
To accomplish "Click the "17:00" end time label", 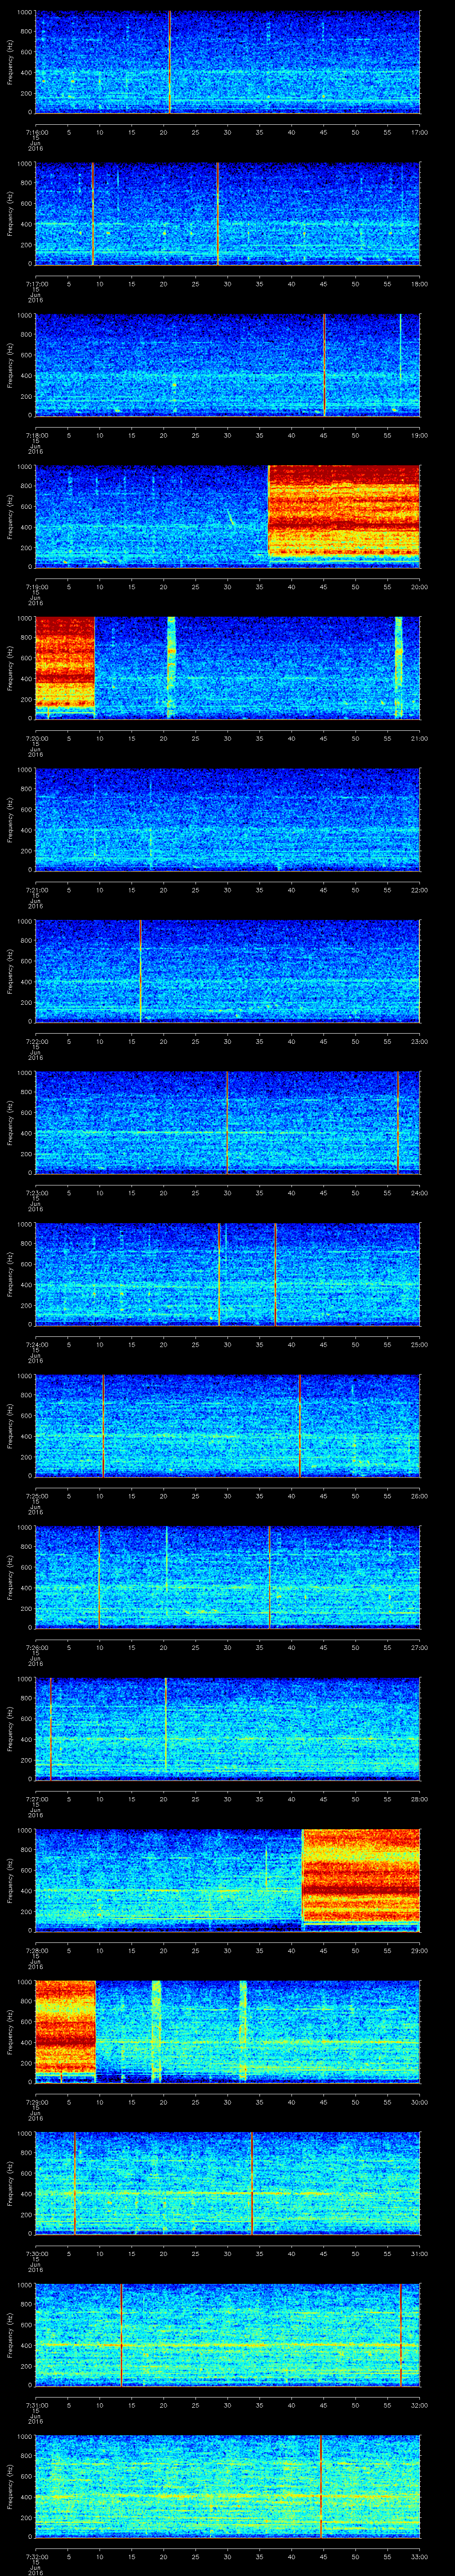I will 419,132.
